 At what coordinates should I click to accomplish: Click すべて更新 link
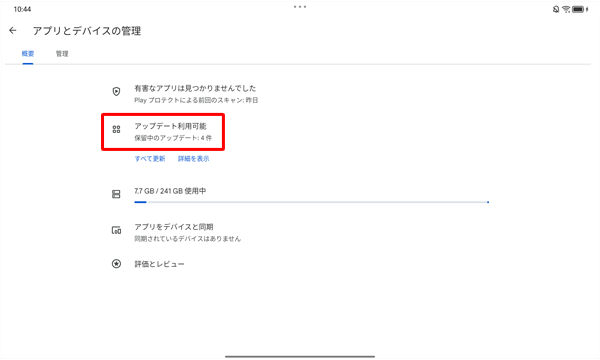(150, 159)
